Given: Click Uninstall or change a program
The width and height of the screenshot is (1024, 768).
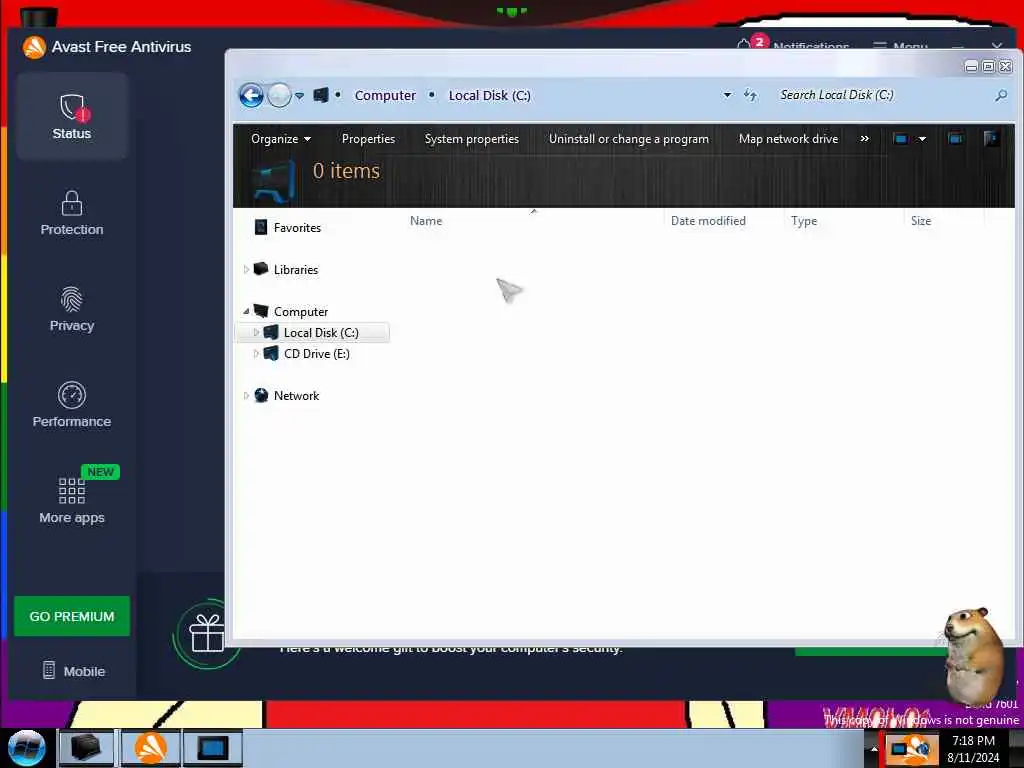Looking at the screenshot, I should pos(628,139).
